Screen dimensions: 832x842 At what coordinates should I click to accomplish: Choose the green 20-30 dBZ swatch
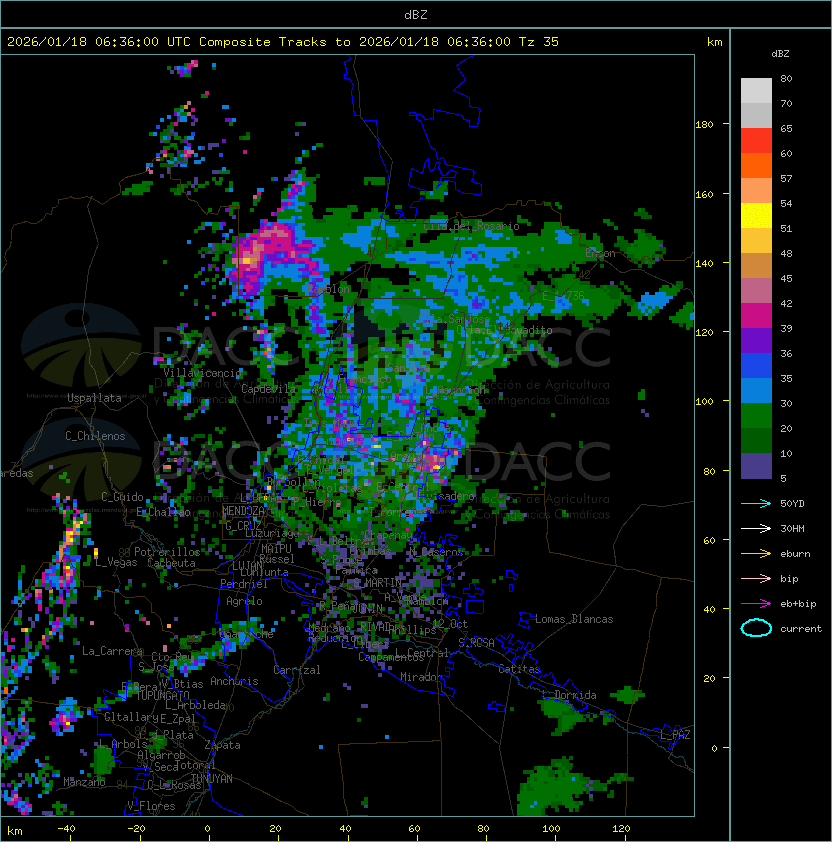(756, 416)
